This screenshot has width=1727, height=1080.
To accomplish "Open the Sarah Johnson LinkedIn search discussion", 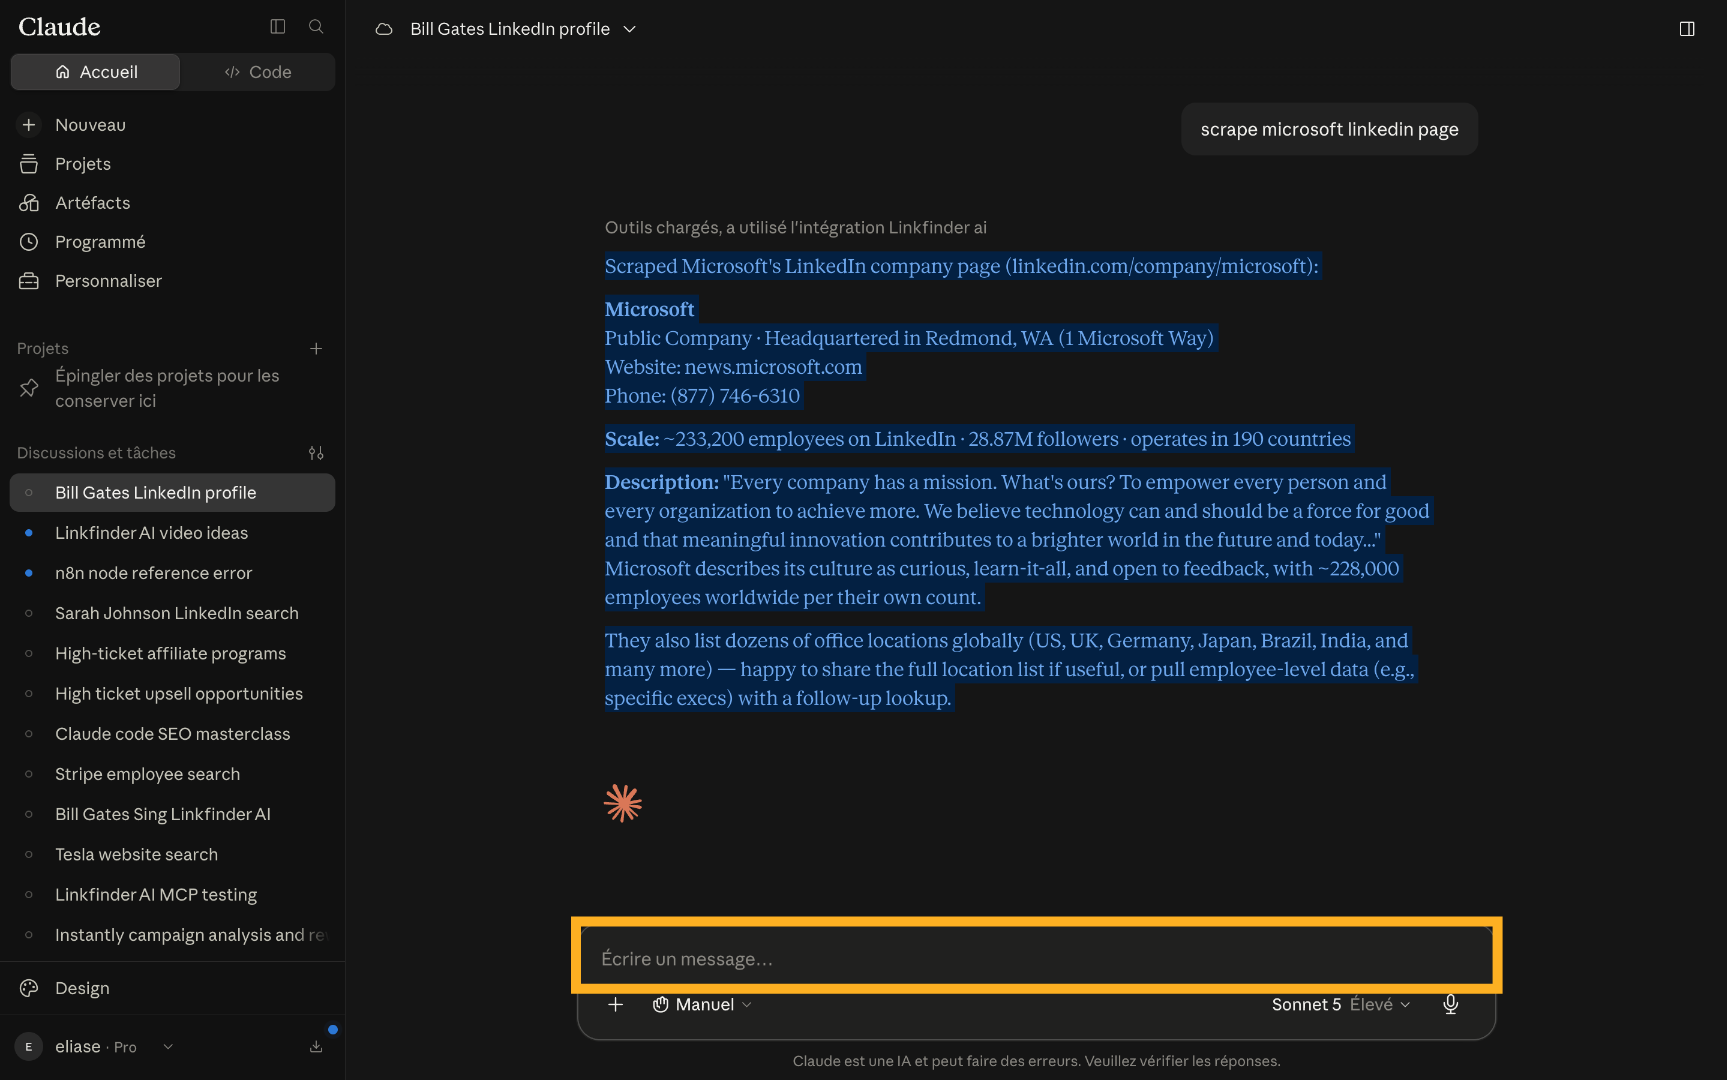I will point(172,613).
